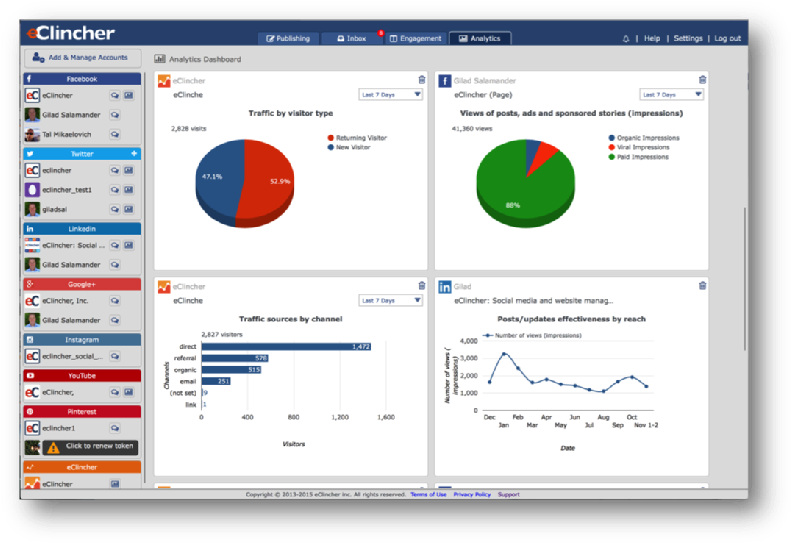The height and width of the screenshot is (543, 791).
Task: Remove the LinkedIn reach widget via trash icon
Action: pyautogui.click(x=702, y=285)
